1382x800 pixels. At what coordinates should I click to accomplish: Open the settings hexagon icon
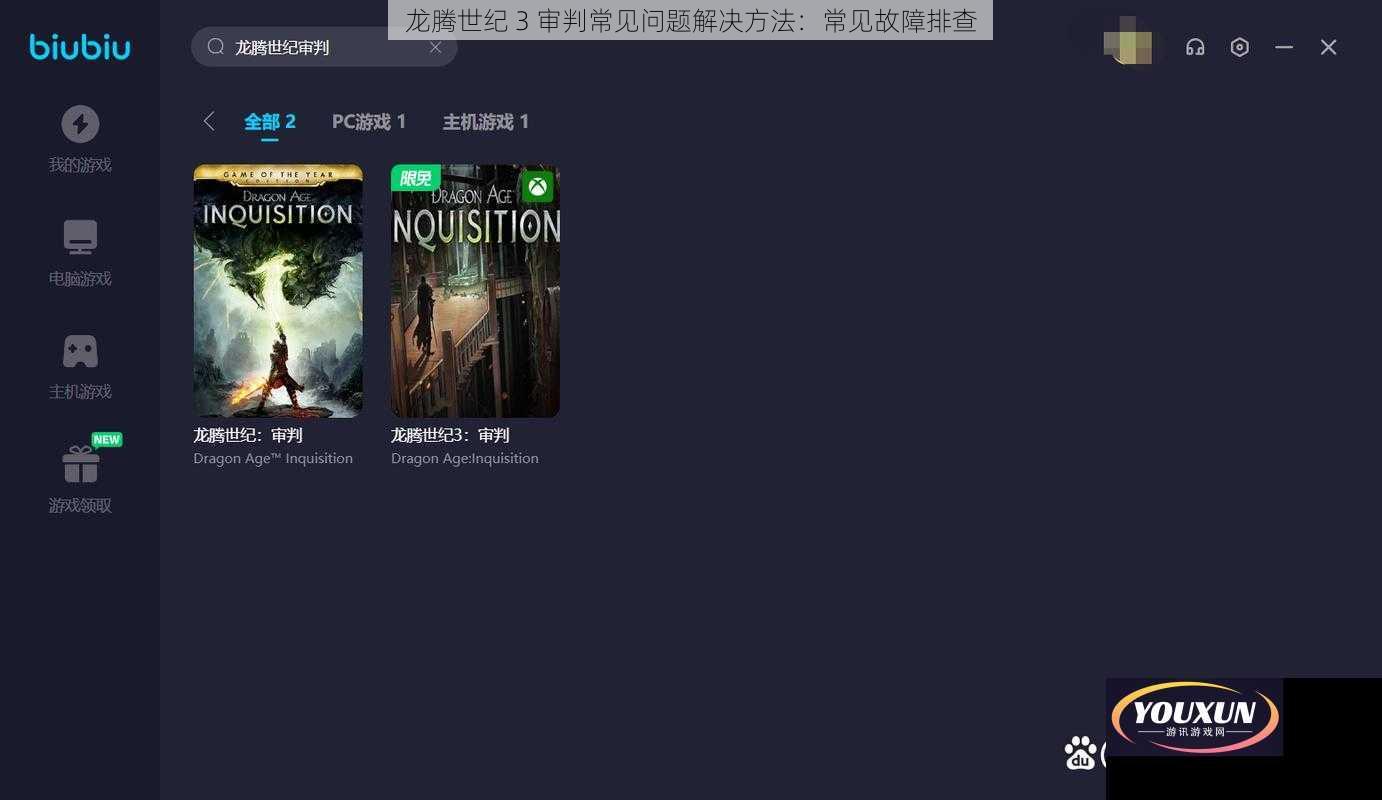1240,47
